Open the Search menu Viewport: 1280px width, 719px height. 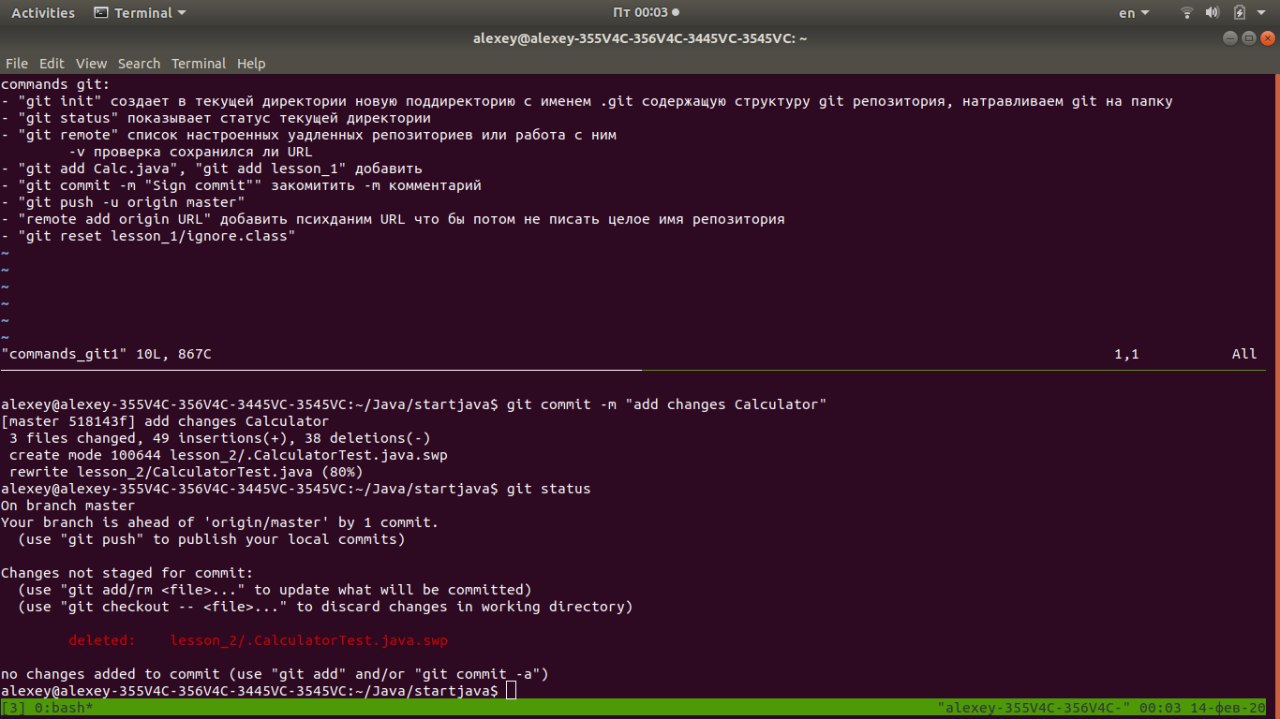point(139,63)
